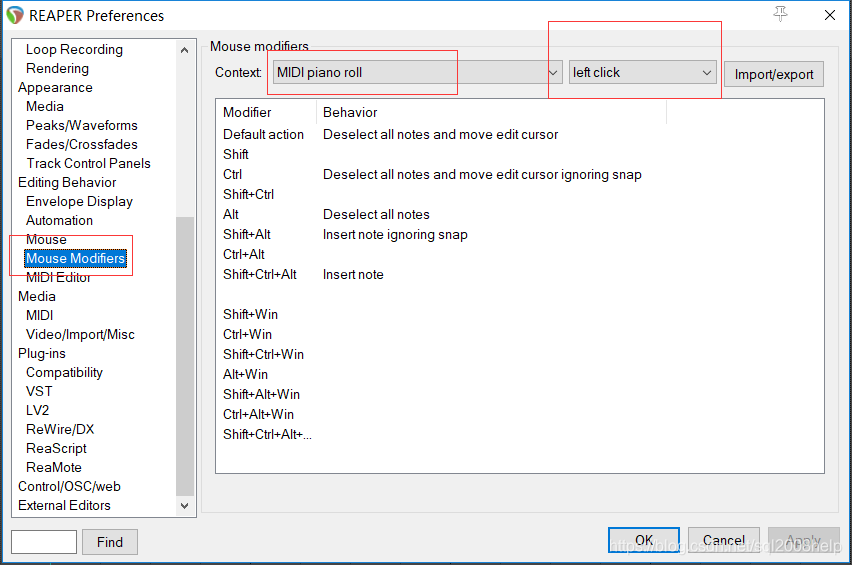
Task: Click the OK button
Action: pos(644,540)
